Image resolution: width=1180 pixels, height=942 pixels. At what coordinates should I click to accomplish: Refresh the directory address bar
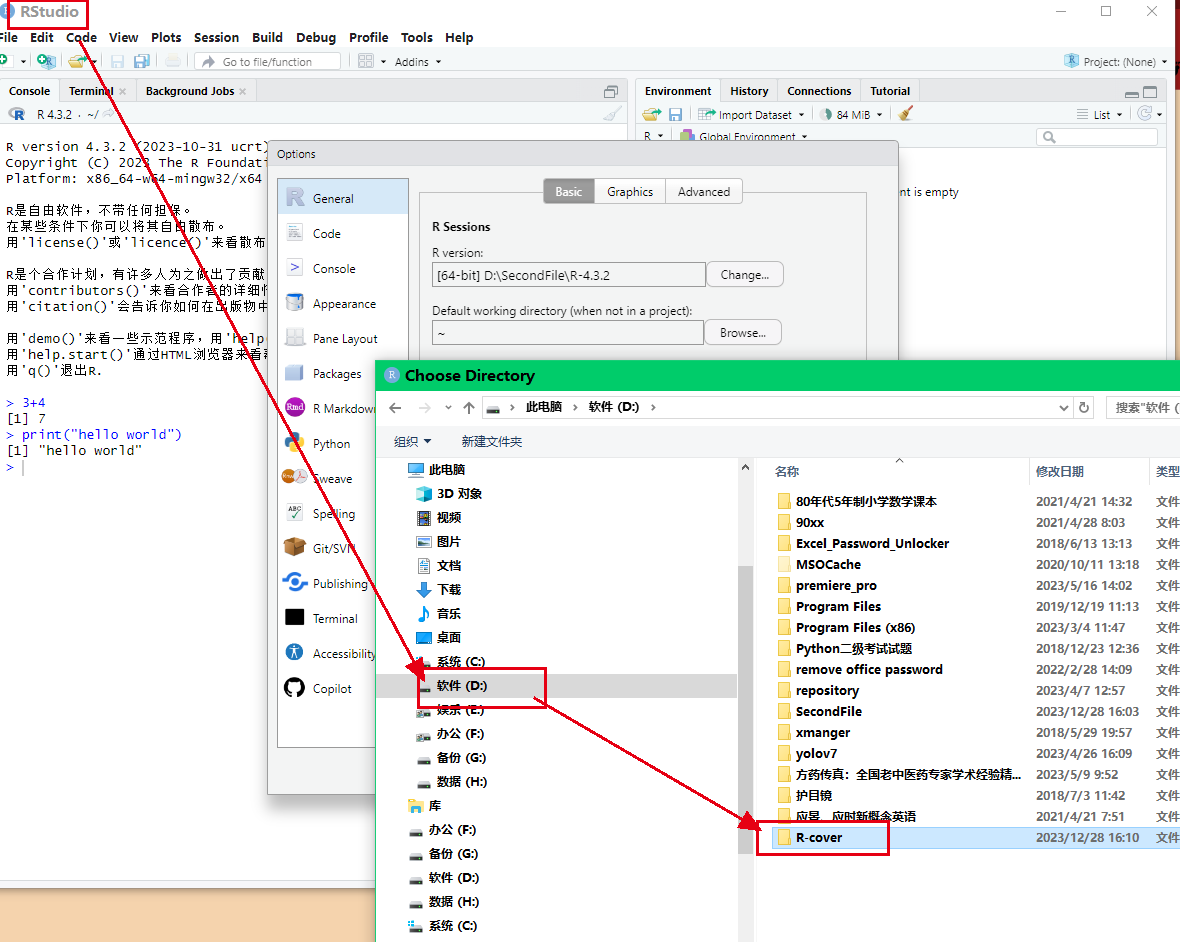(1084, 407)
